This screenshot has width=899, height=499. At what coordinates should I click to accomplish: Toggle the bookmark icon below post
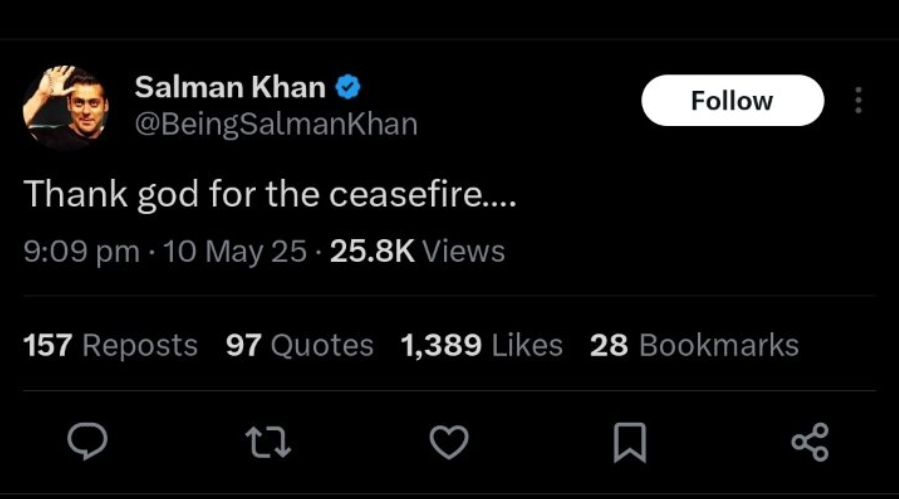pyautogui.click(x=630, y=442)
